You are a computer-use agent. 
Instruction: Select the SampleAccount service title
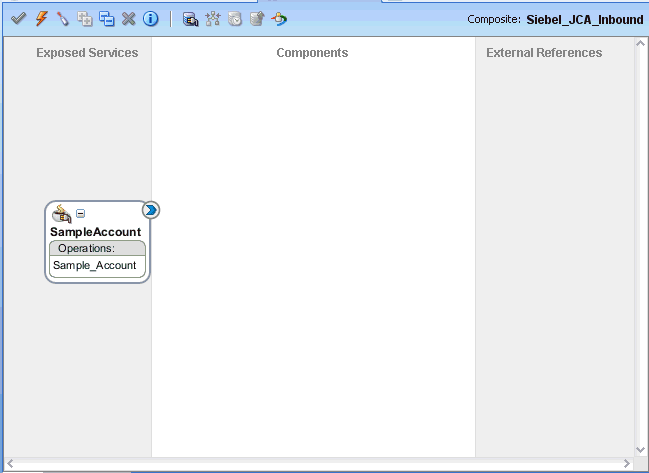point(96,232)
